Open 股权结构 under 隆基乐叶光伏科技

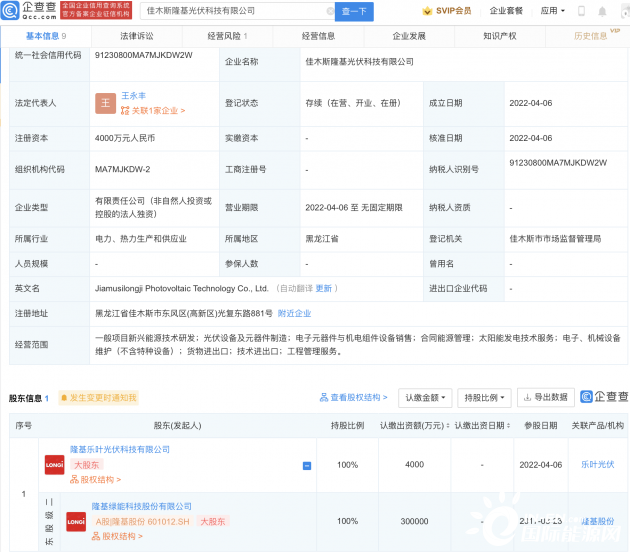tap(95, 480)
